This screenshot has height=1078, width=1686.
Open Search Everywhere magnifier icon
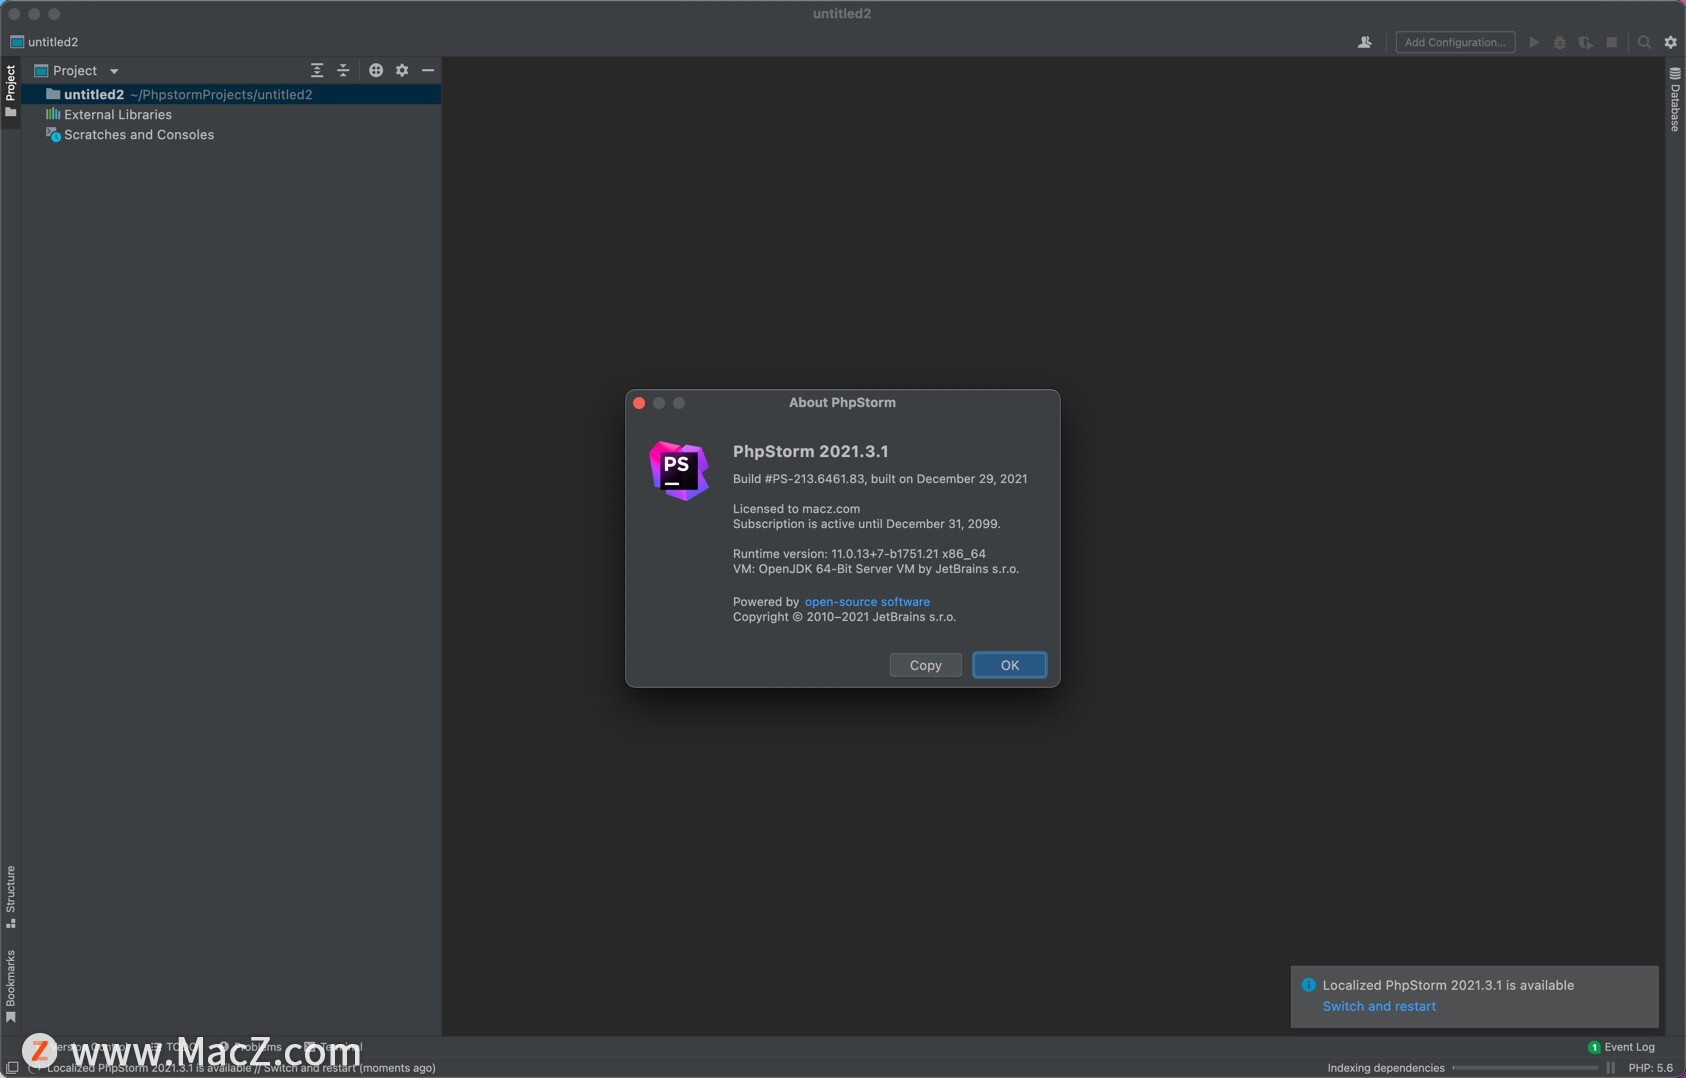click(1644, 42)
